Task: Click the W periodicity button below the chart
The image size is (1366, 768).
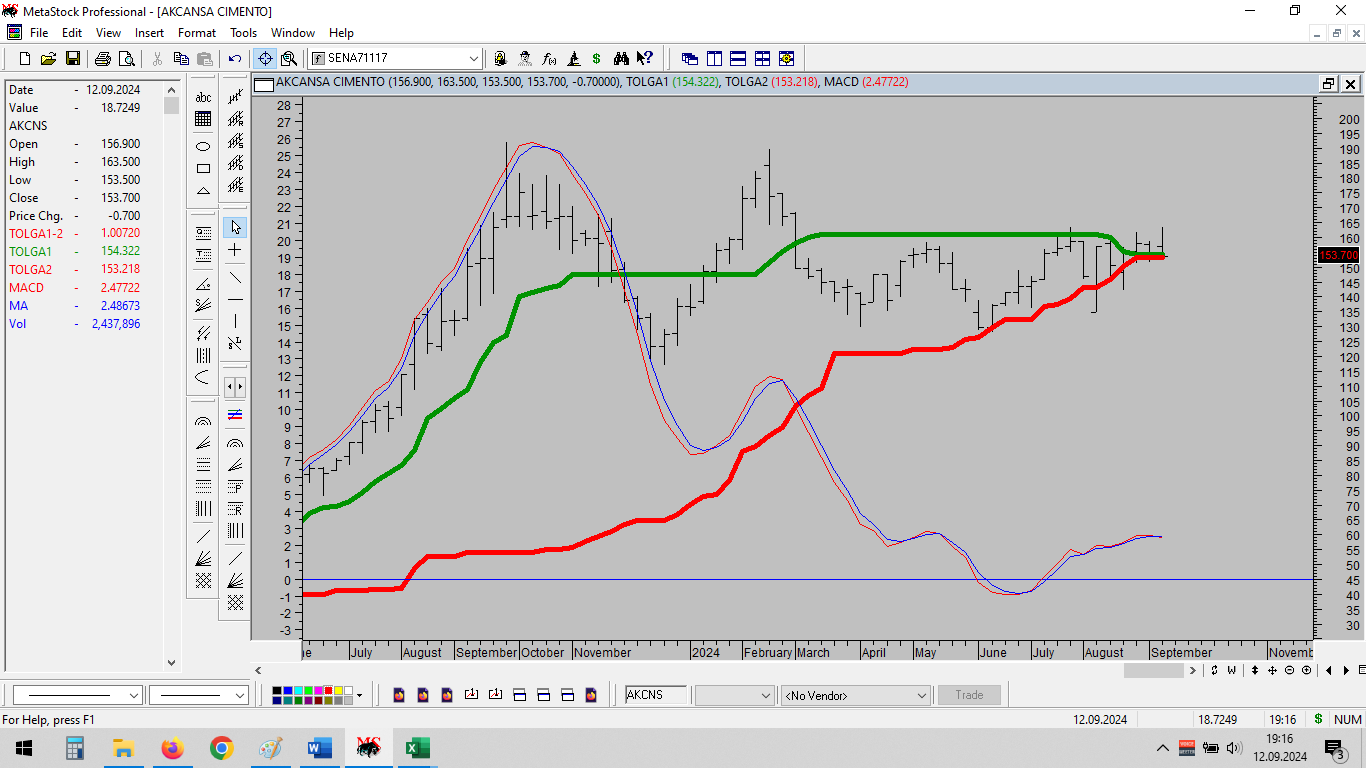Action: [1232, 671]
